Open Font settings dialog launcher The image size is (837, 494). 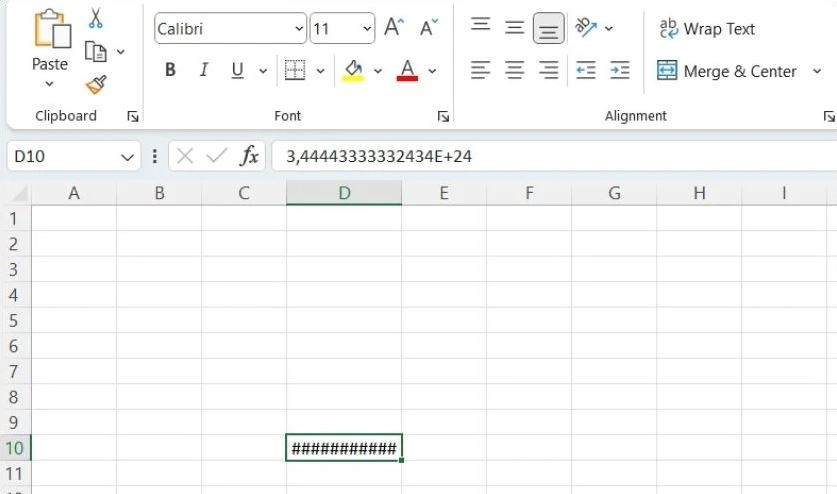coord(443,116)
